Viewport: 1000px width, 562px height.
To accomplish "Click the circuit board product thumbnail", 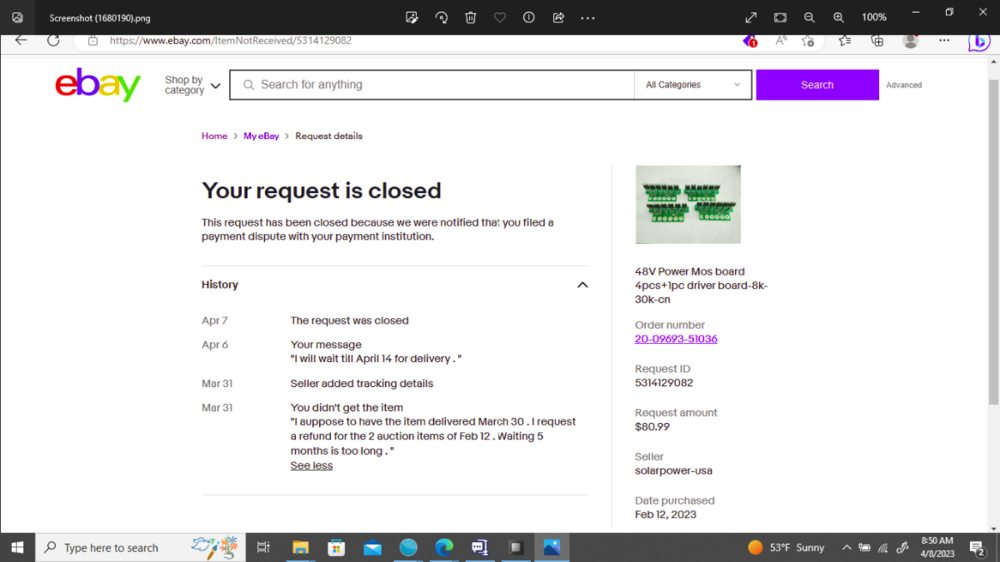I will coord(688,204).
